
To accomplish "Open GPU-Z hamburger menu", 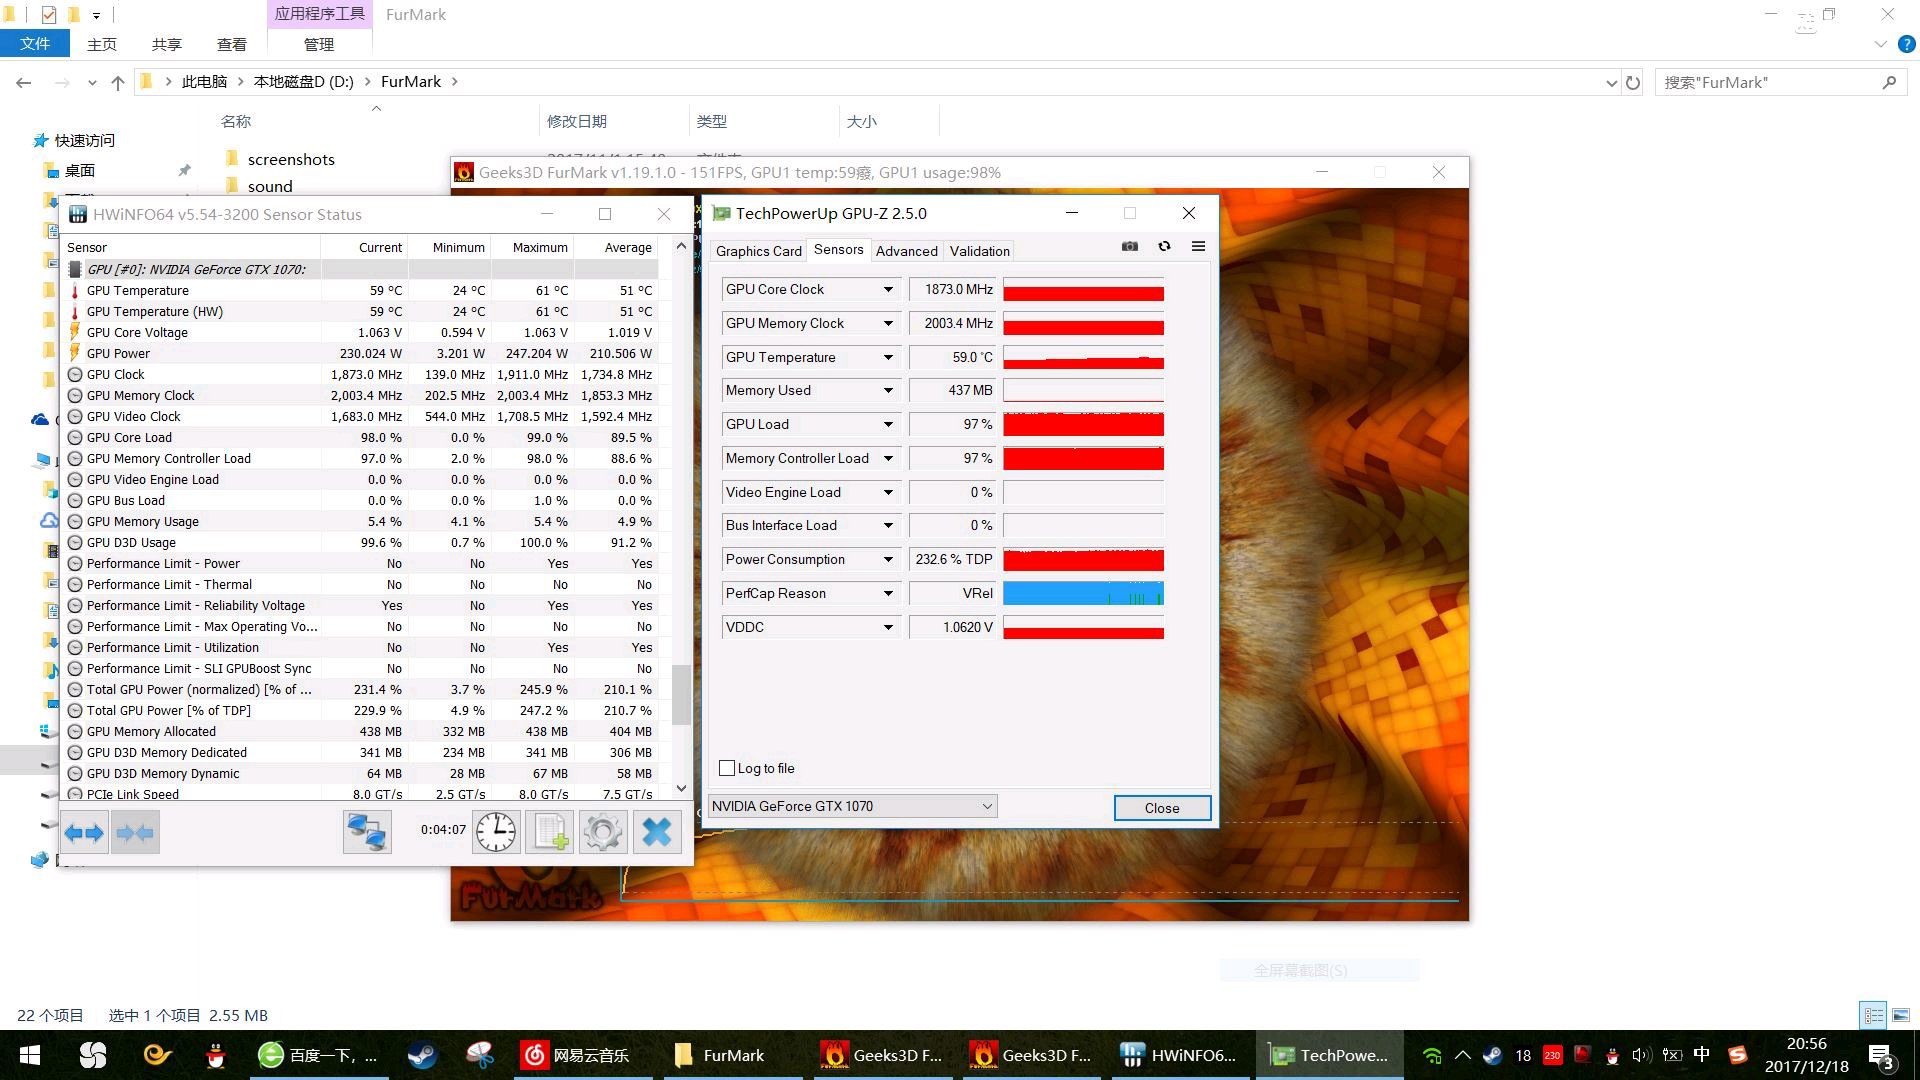I will (1198, 246).
